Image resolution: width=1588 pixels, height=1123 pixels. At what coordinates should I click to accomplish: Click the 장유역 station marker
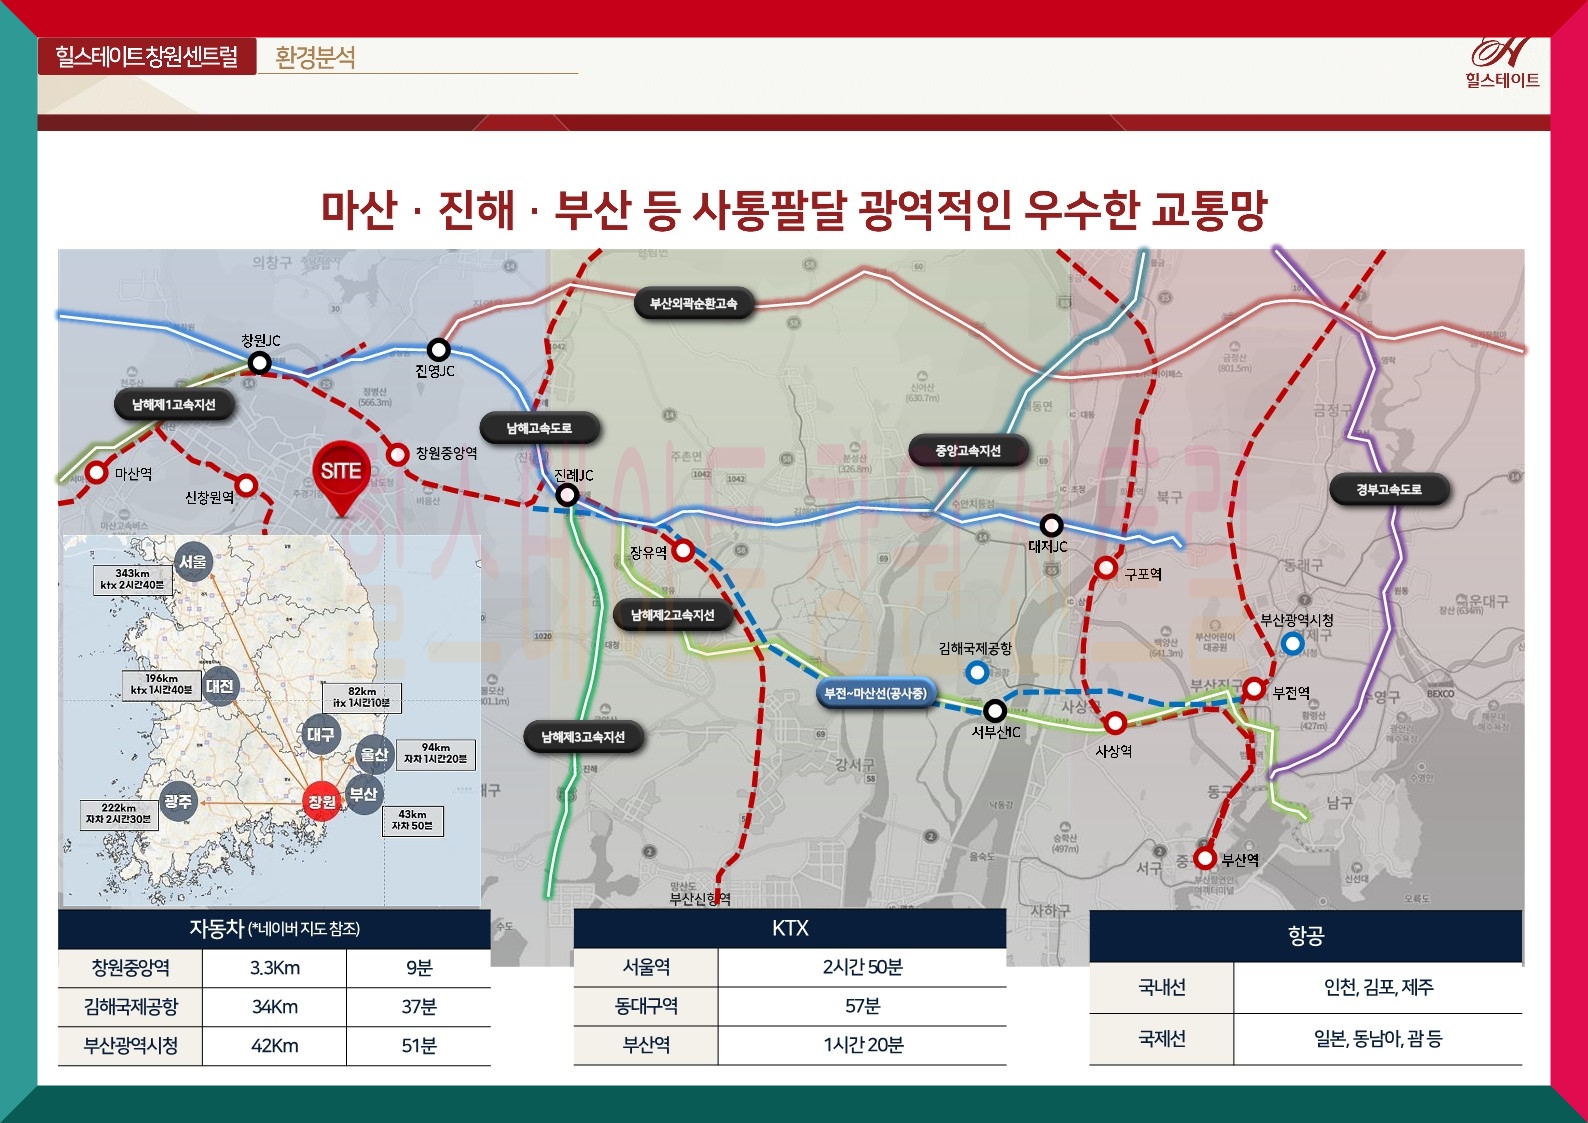click(x=683, y=550)
